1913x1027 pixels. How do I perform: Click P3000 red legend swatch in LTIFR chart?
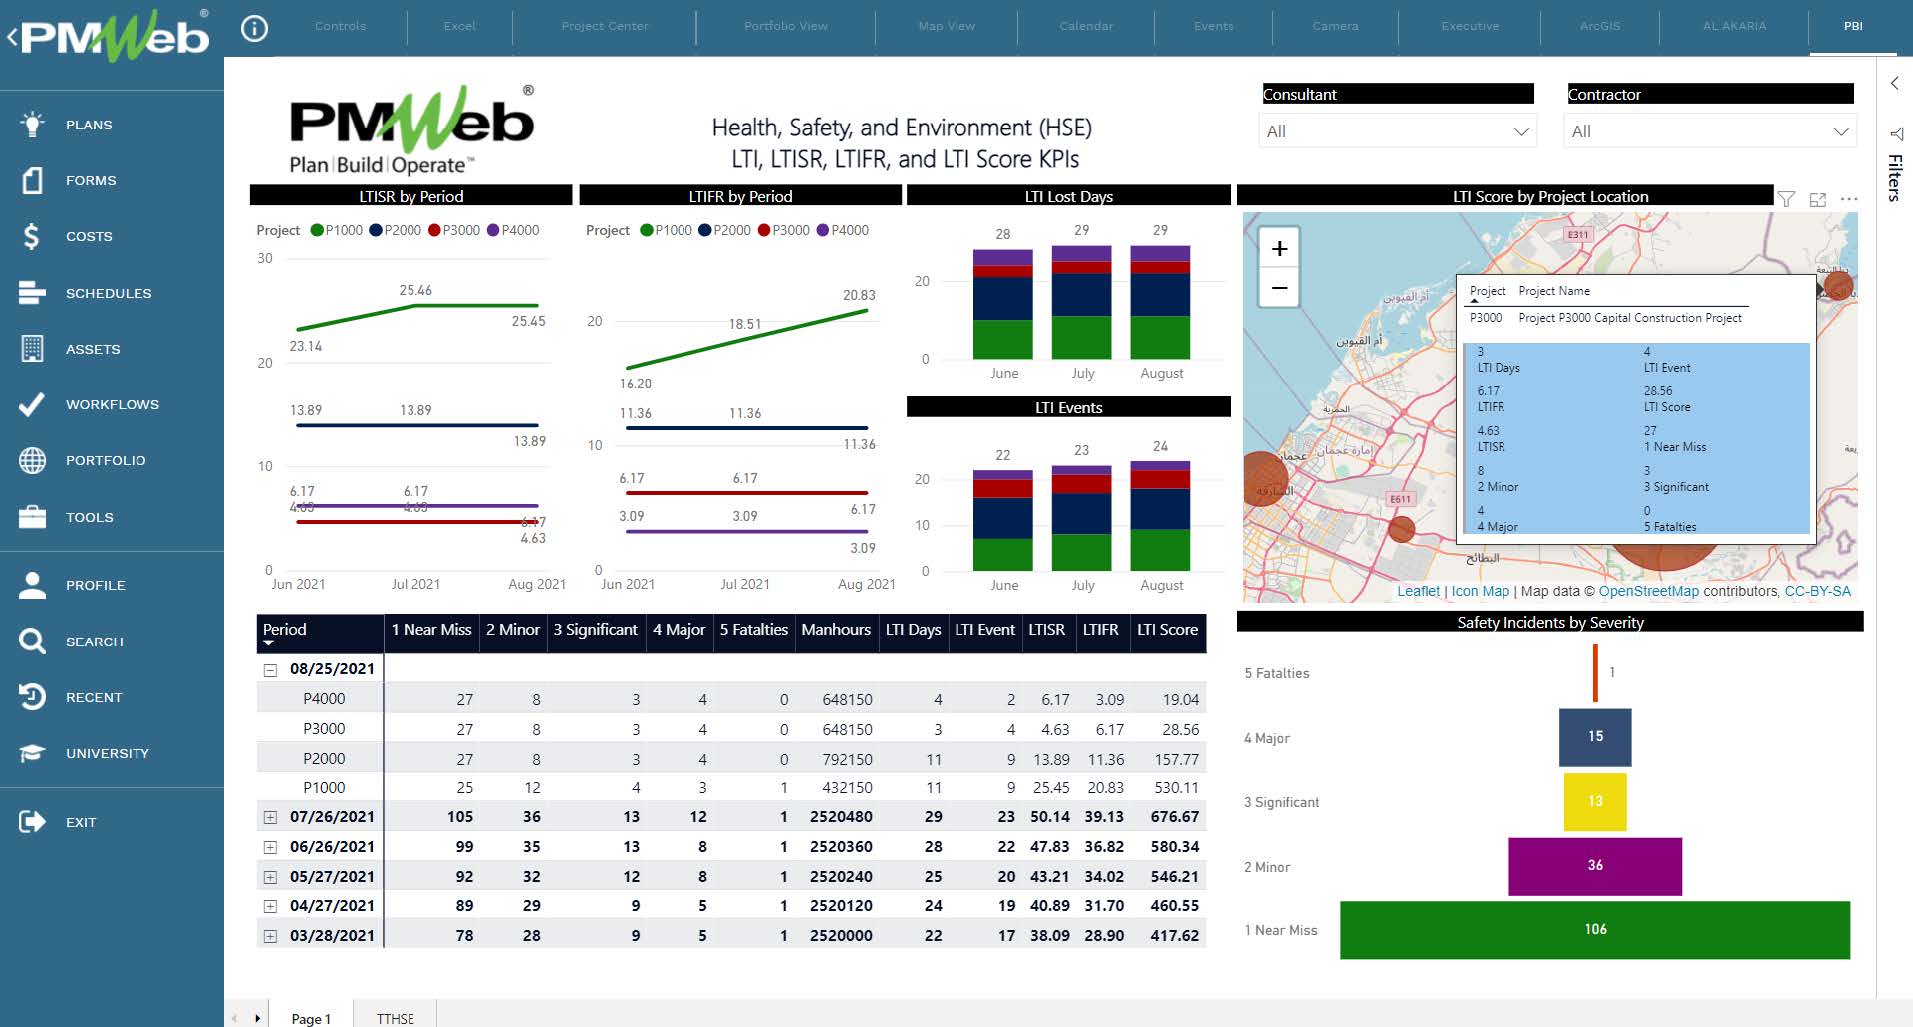pos(764,230)
